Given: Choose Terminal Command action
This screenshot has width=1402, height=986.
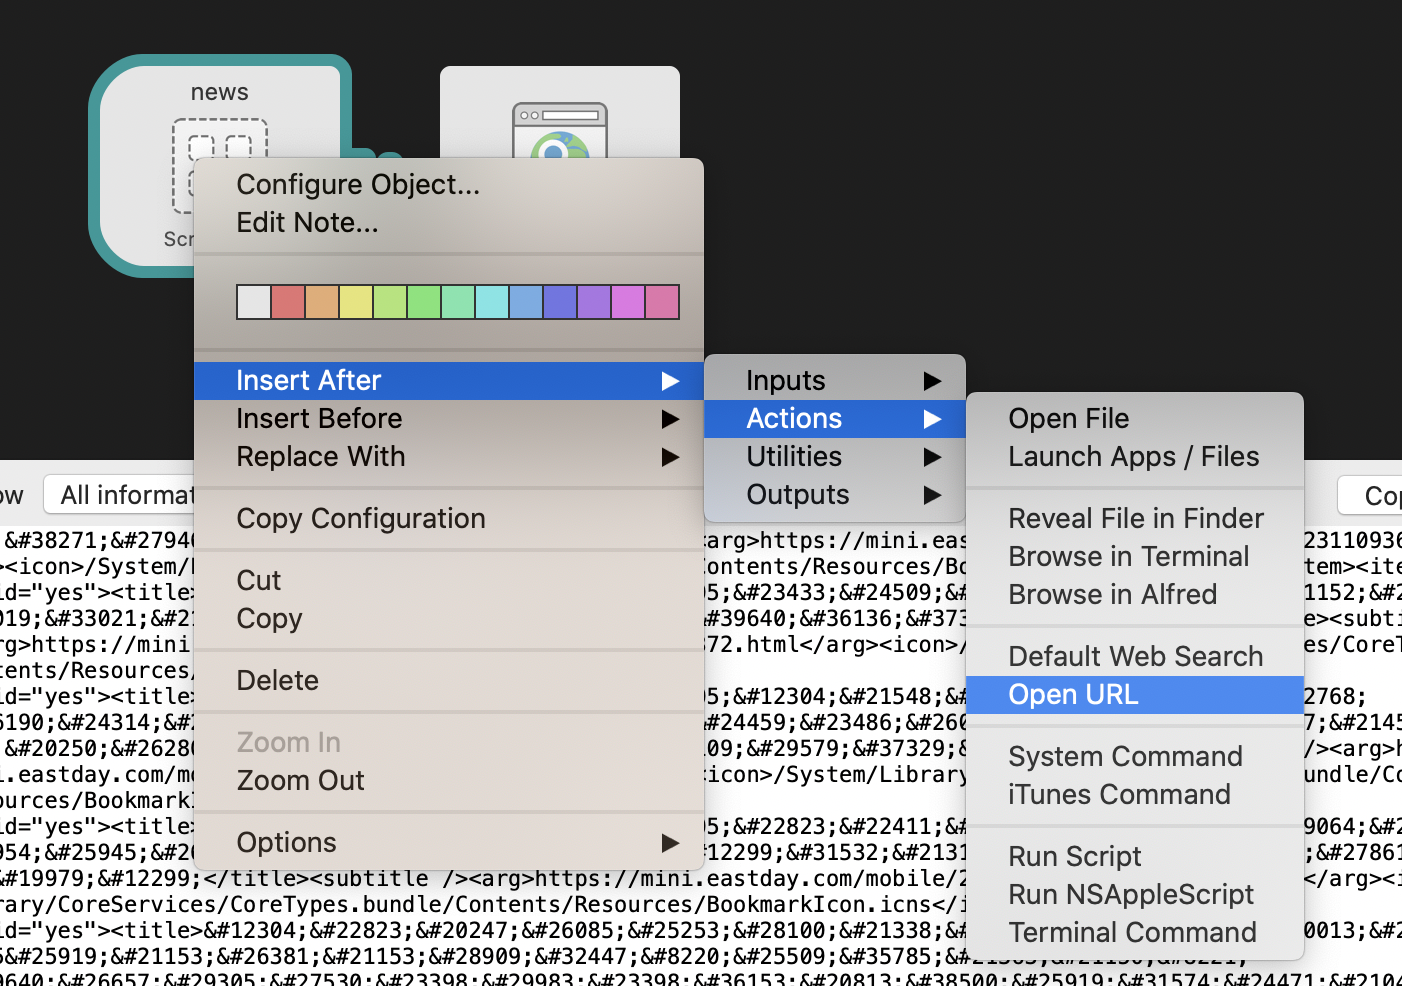Looking at the screenshot, I should tap(1135, 933).
